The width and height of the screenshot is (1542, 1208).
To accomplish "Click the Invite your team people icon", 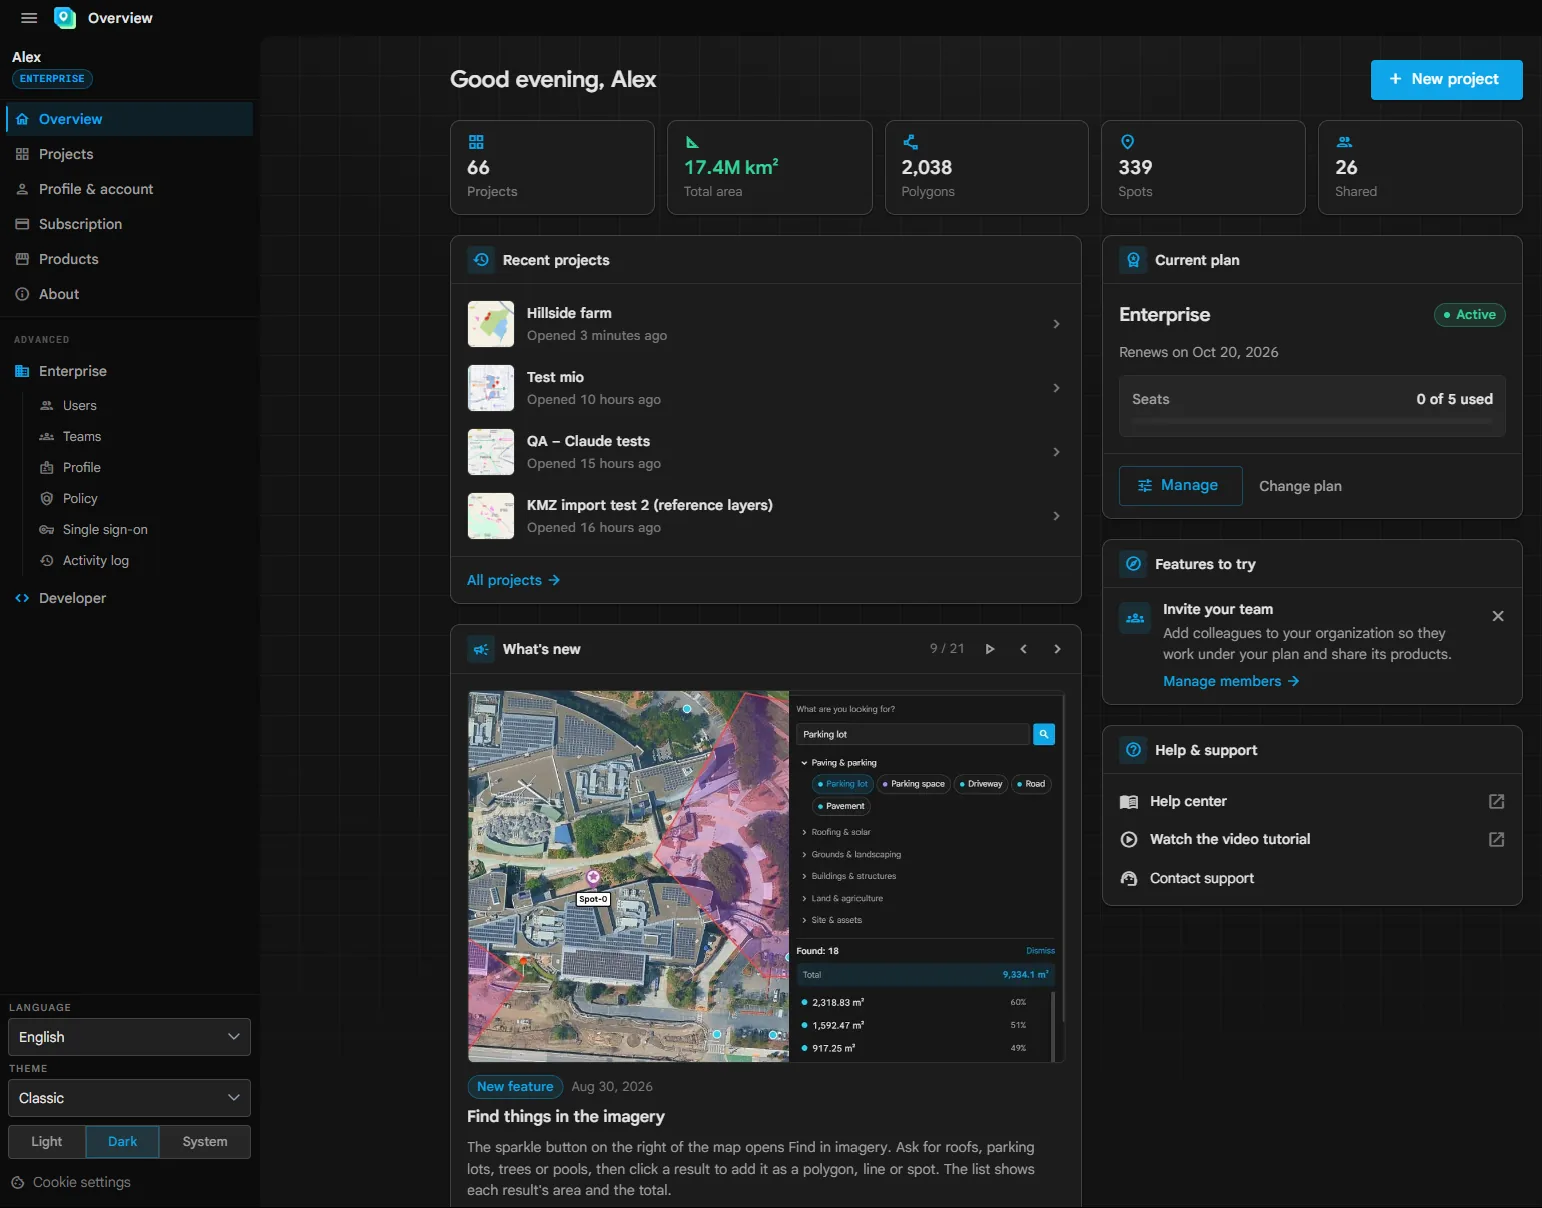I will tap(1135, 618).
